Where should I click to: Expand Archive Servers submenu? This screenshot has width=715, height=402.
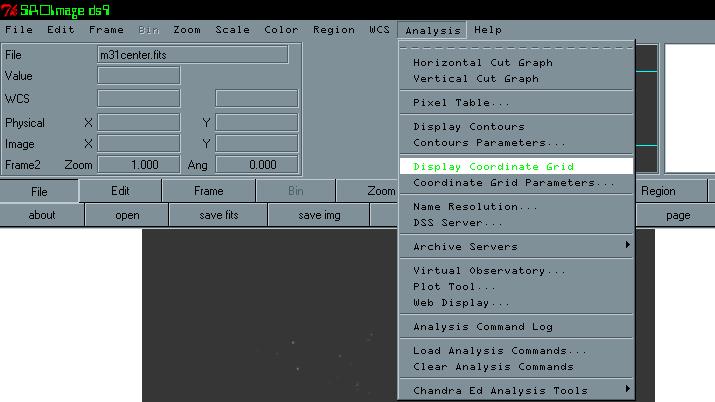coord(517,247)
